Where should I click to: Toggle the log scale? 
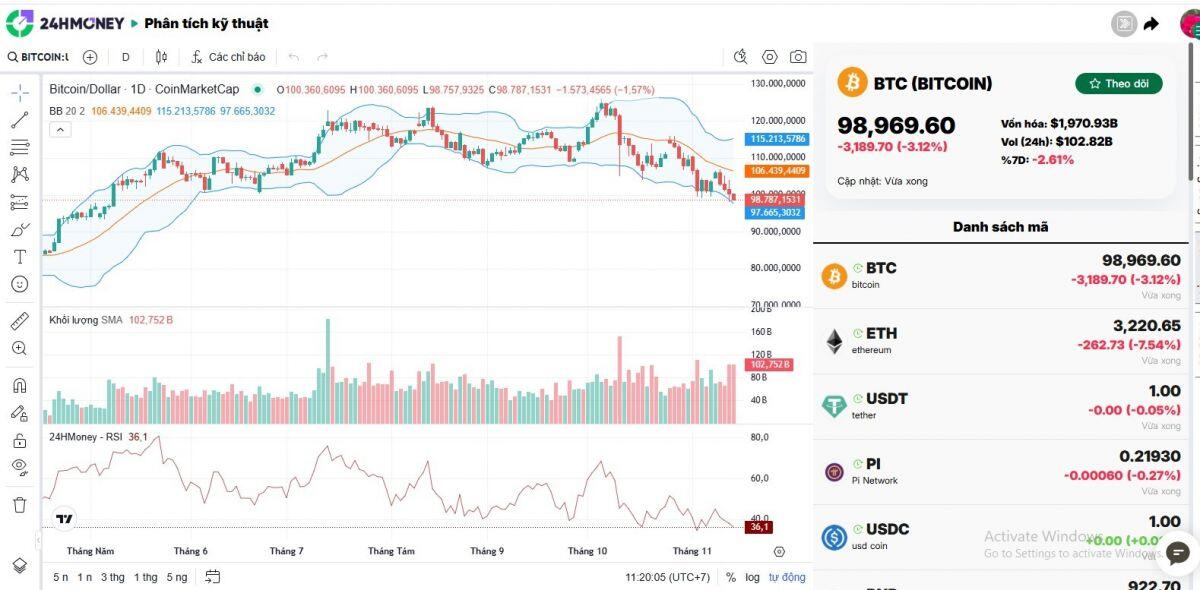[x=752, y=577]
